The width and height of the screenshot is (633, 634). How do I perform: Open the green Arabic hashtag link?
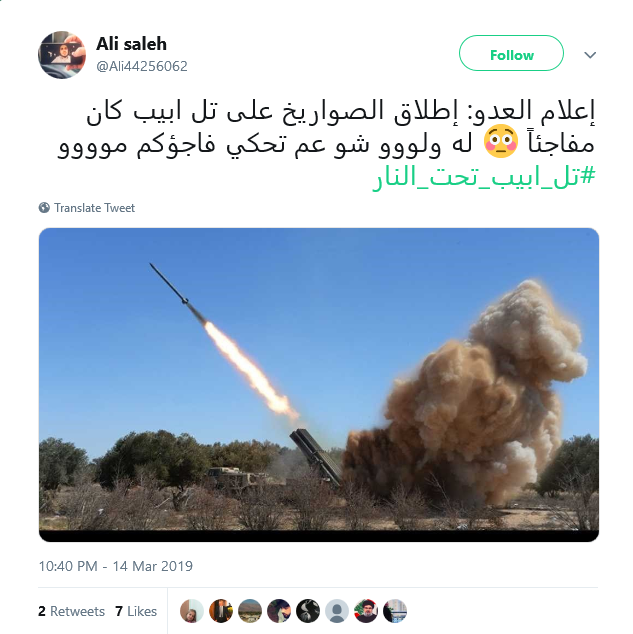[x=484, y=177]
